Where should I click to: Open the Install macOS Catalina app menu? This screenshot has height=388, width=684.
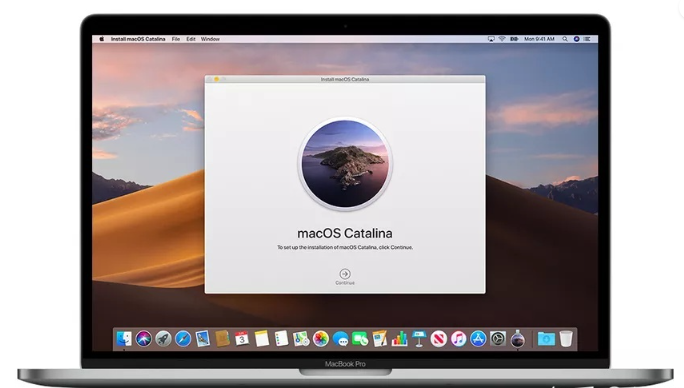tap(138, 39)
